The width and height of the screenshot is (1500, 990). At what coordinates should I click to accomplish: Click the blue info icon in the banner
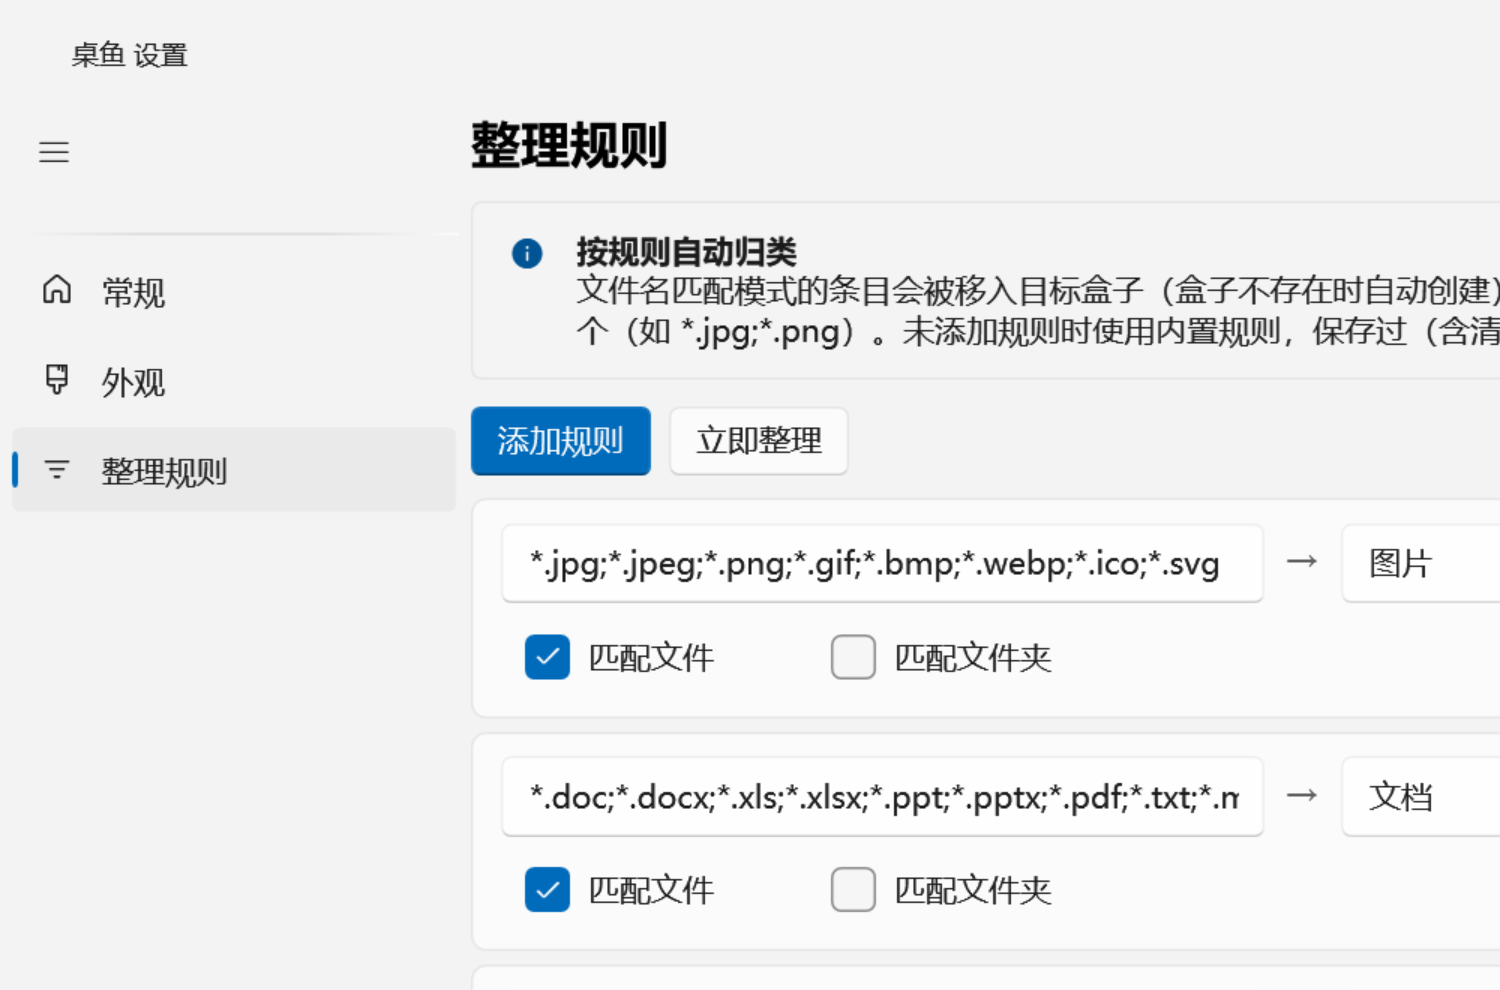coord(527,253)
